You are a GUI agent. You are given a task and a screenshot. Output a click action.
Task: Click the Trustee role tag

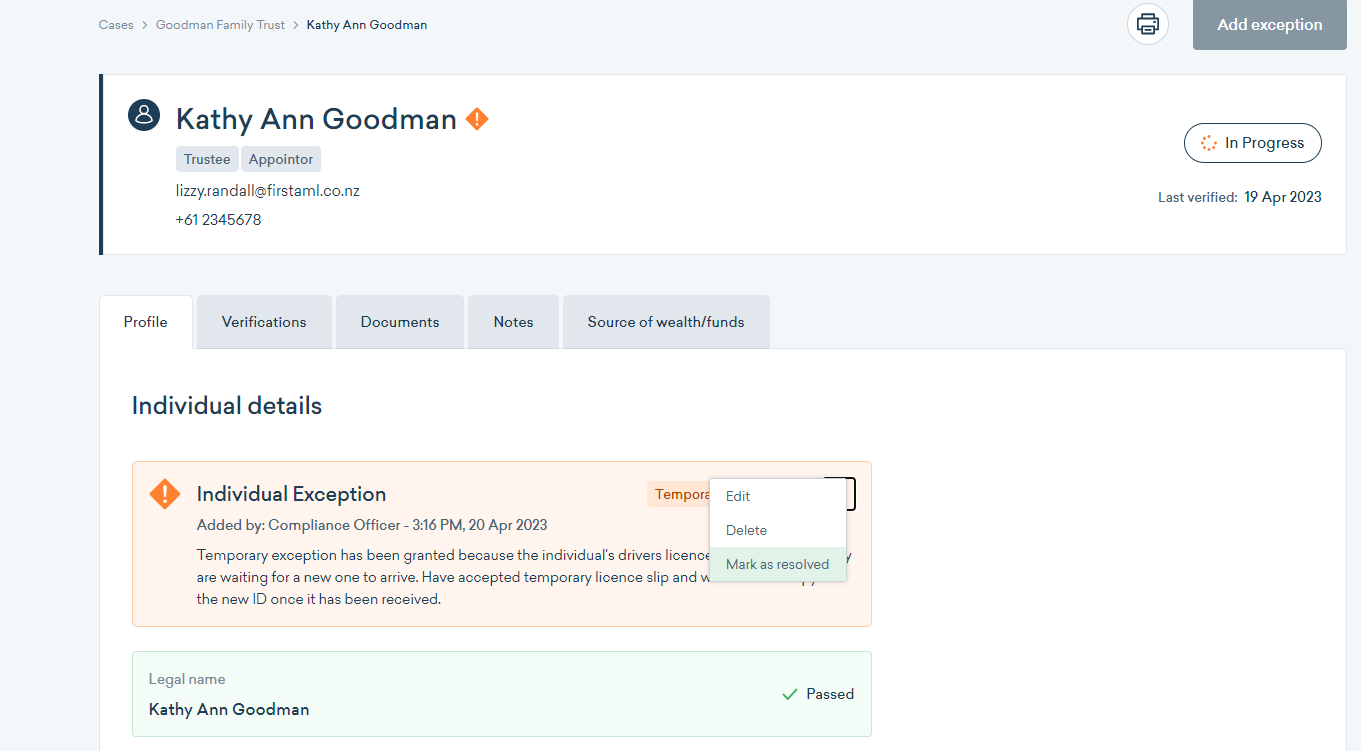point(207,159)
